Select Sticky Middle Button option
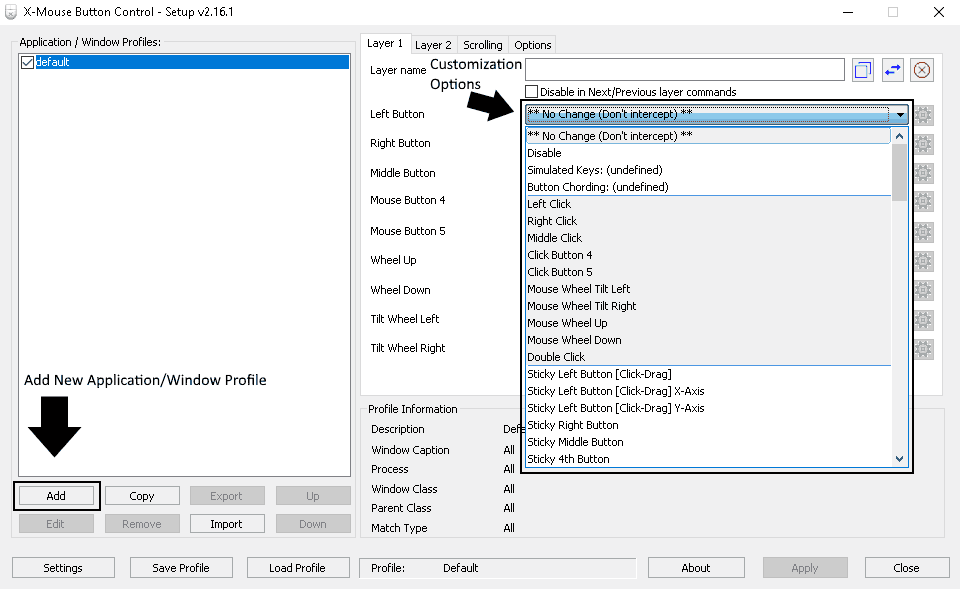The image size is (960, 589). [x=708, y=442]
